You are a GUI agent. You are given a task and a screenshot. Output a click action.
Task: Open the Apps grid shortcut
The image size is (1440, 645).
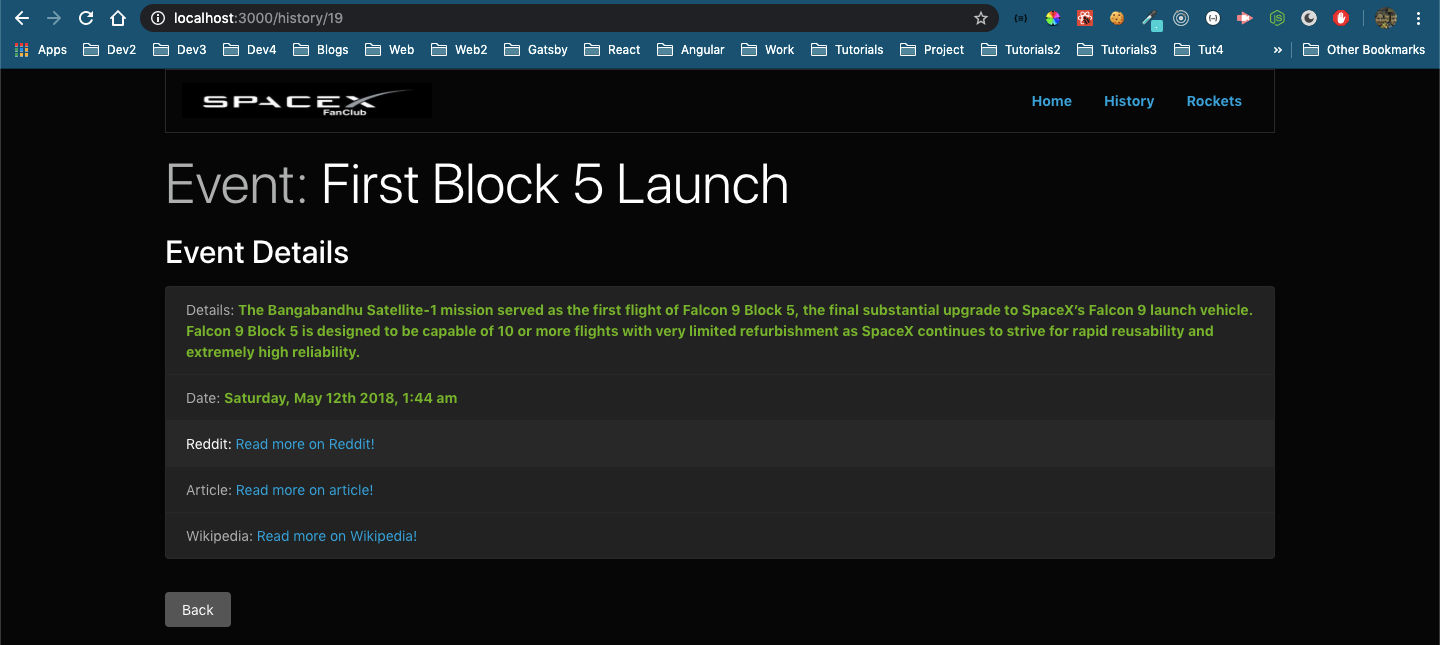click(41, 49)
